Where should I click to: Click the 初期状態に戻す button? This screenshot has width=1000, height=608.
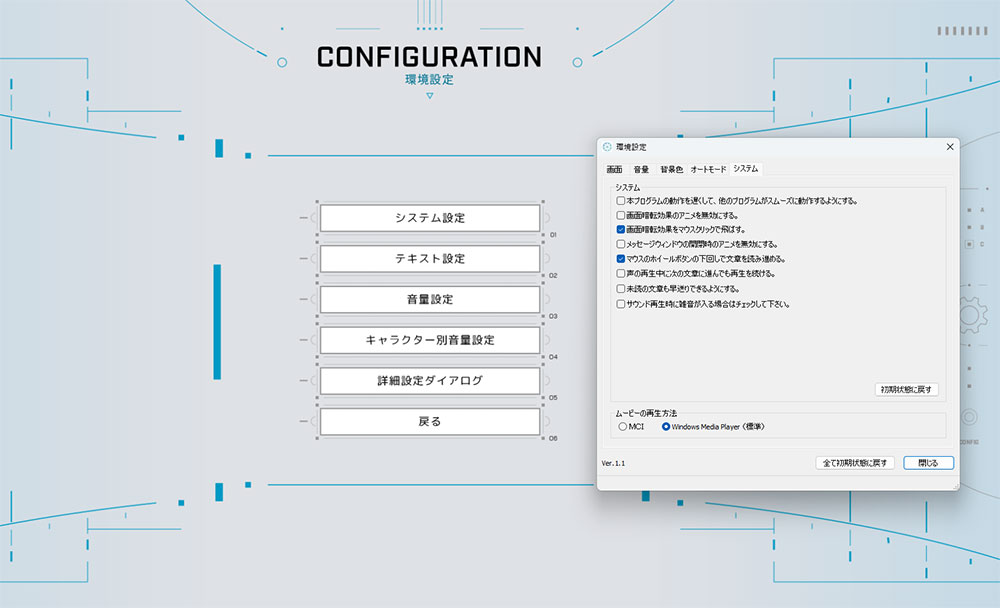(905, 389)
